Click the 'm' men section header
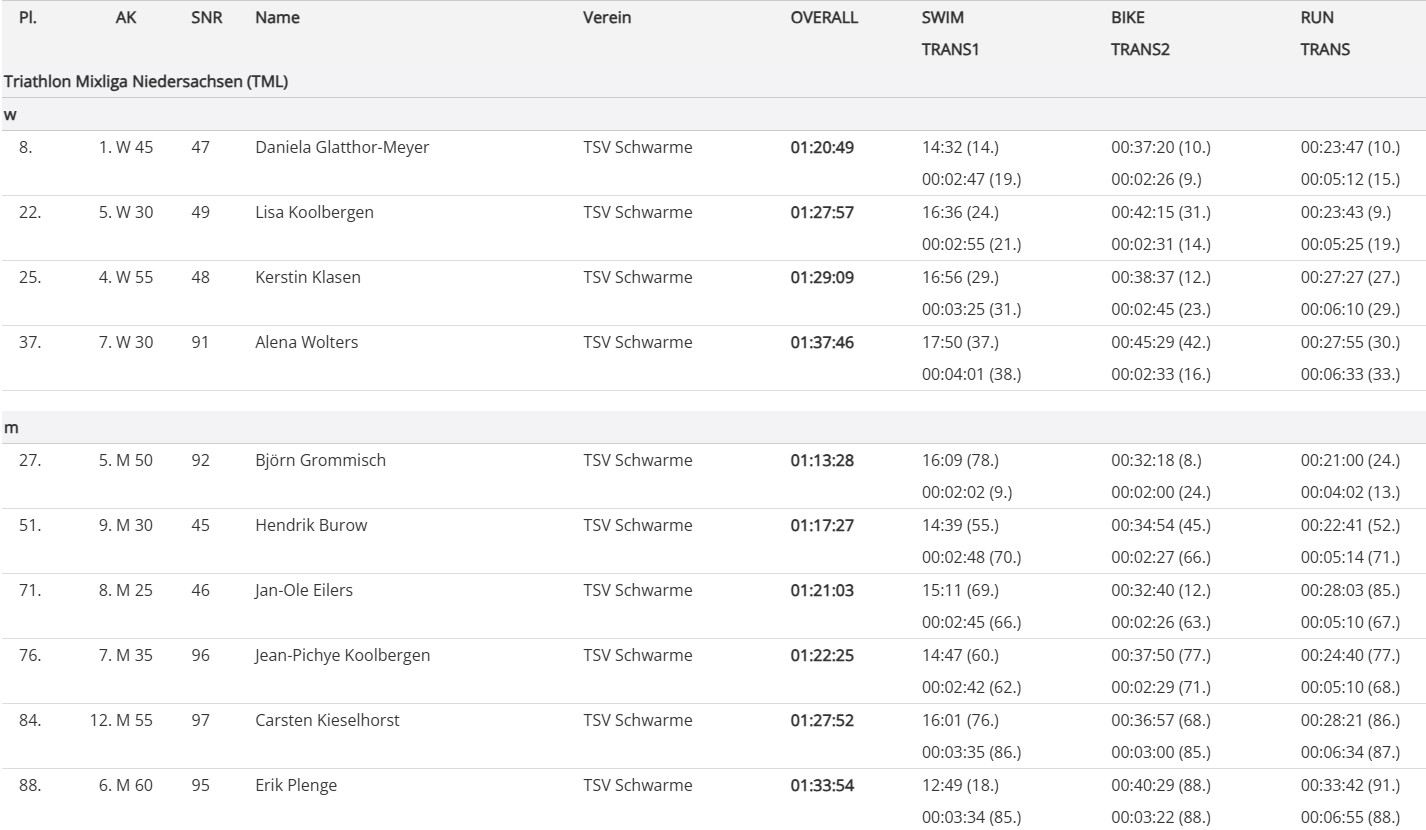The height and width of the screenshot is (830, 1426). [x=11, y=427]
